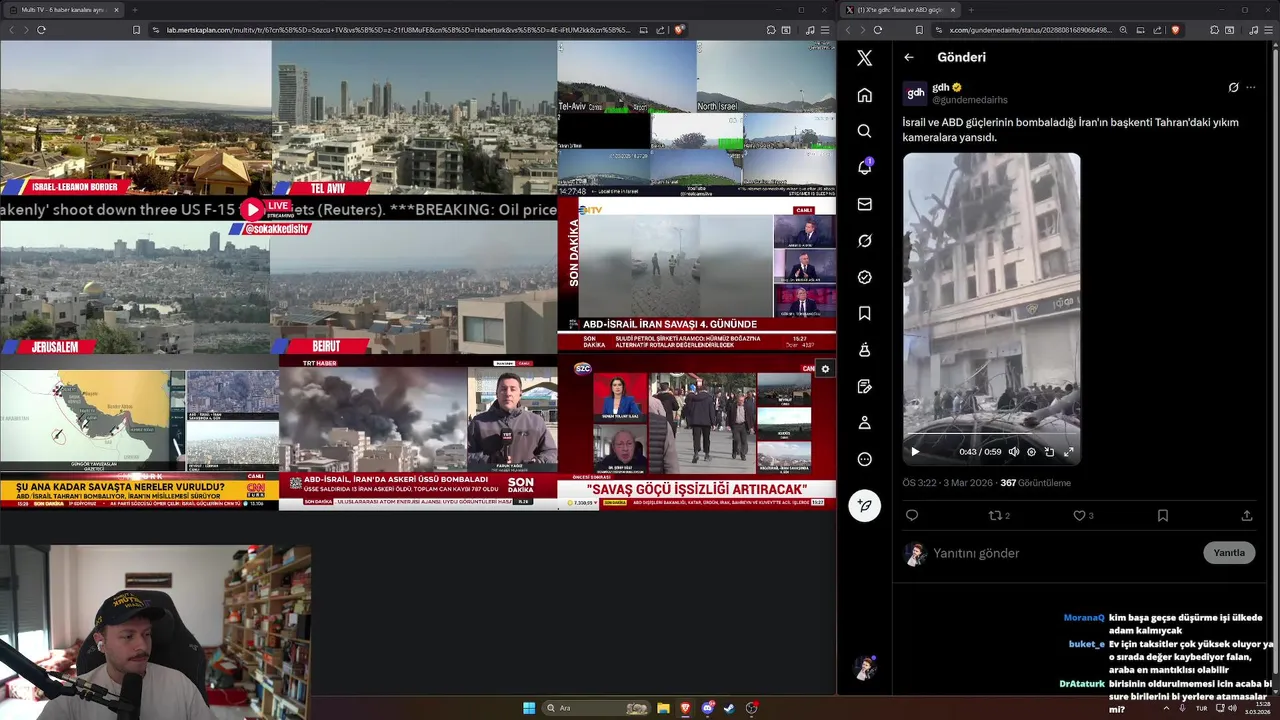The height and width of the screenshot is (720, 1280).
Task: Share the gdh tweet
Action: [1246, 516]
